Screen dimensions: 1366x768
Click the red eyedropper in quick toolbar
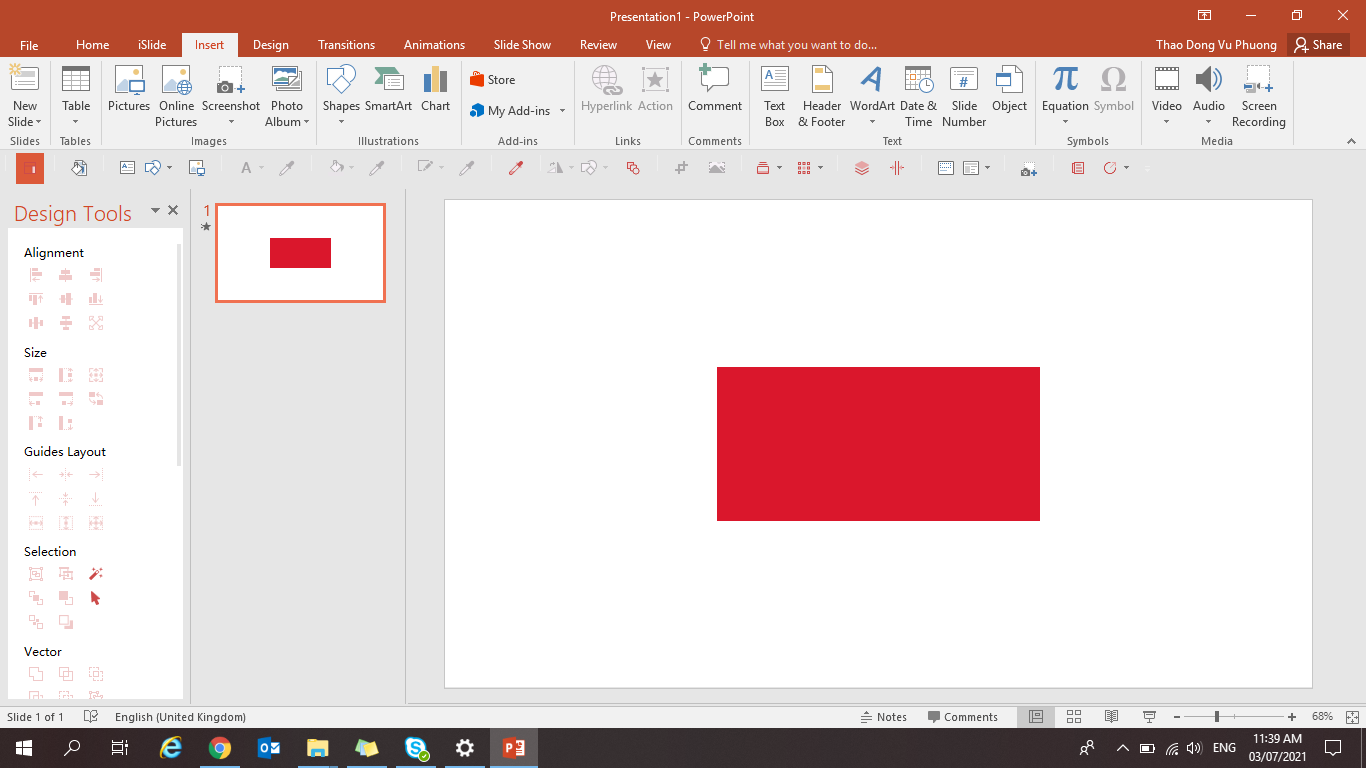[516, 168]
